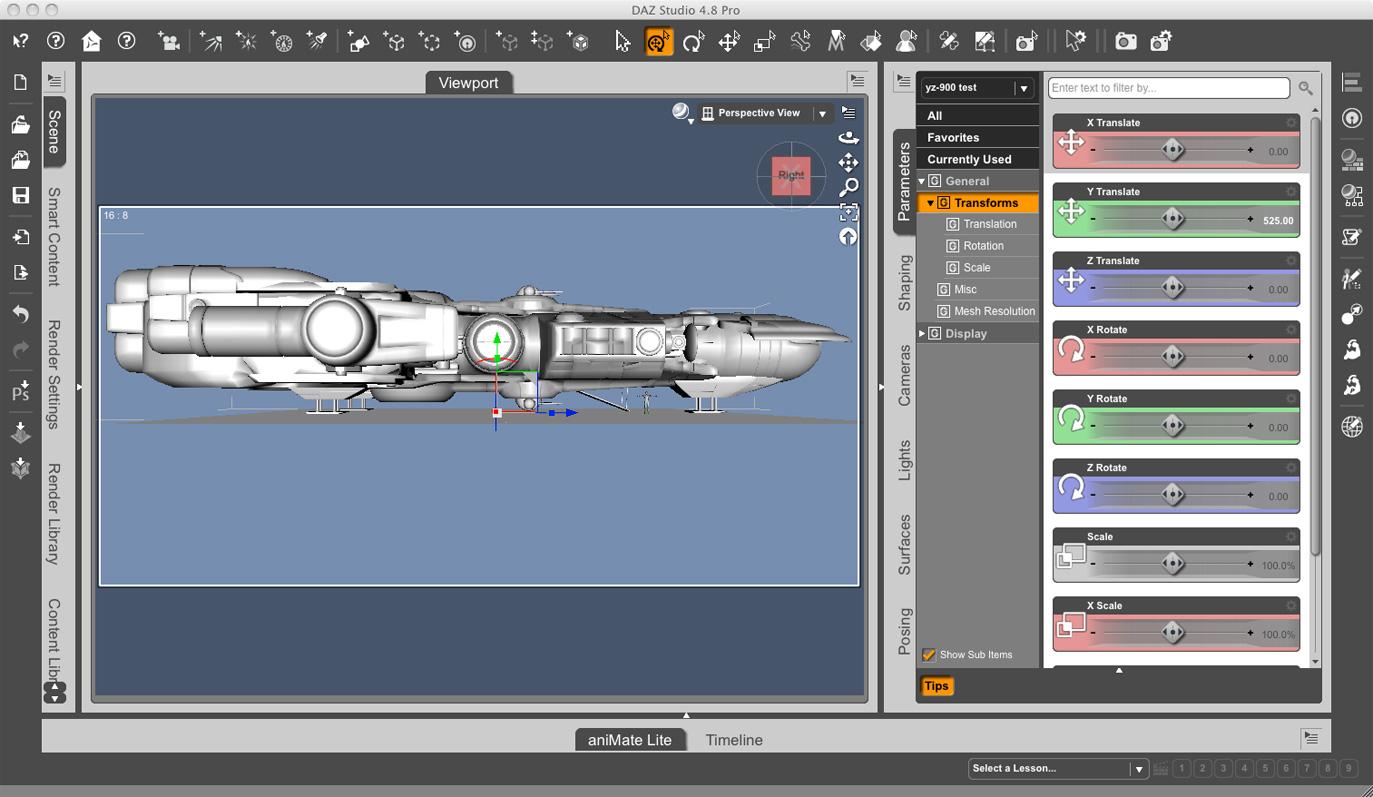Open the Joint Editor tool
Image resolution: width=1373 pixels, height=797 pixels.
[x=949, y=41]
